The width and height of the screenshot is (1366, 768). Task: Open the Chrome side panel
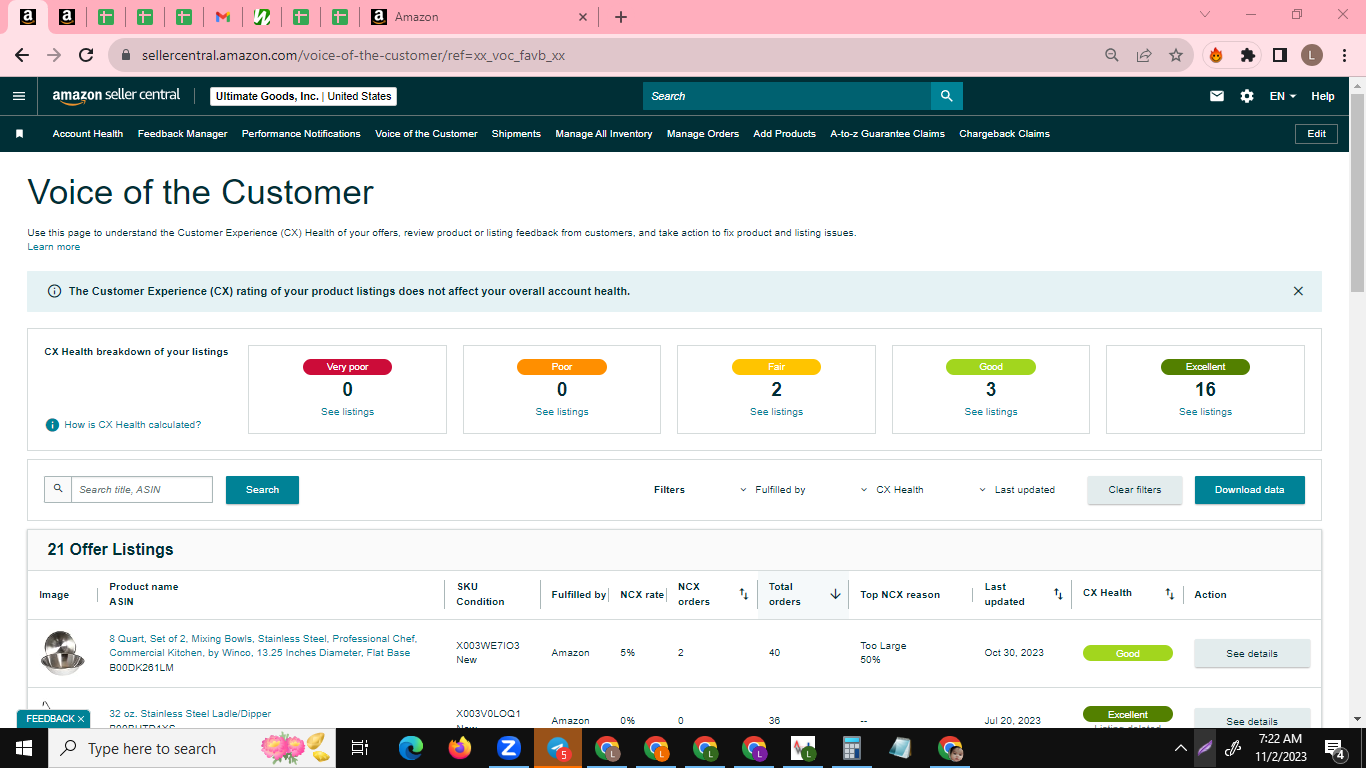click(x=1279, y=55)
